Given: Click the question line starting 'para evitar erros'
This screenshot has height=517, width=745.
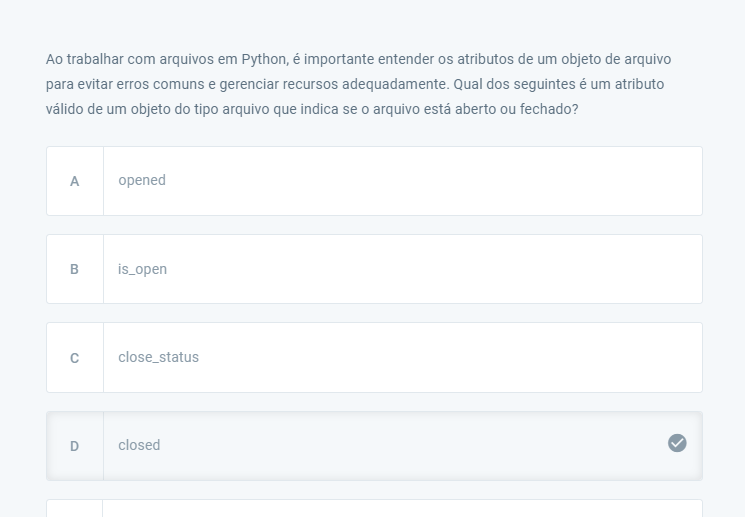Looking at the screenshot, I should pyautogui.click(x=355, y=84).
